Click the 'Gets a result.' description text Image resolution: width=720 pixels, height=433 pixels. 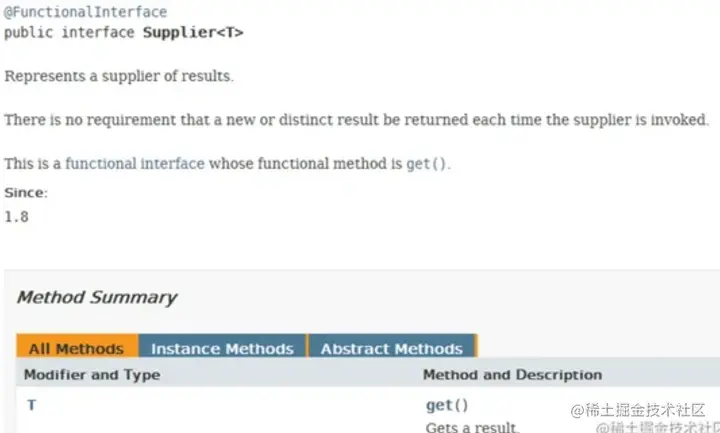pos(472,427)
